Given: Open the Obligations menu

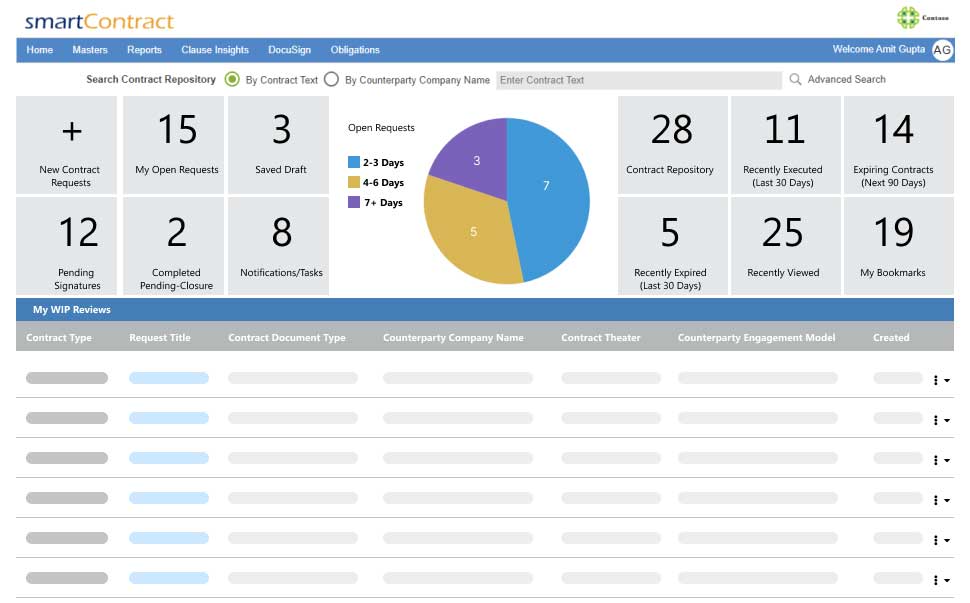Looking at the screenshot, I should tap(355, 50).
